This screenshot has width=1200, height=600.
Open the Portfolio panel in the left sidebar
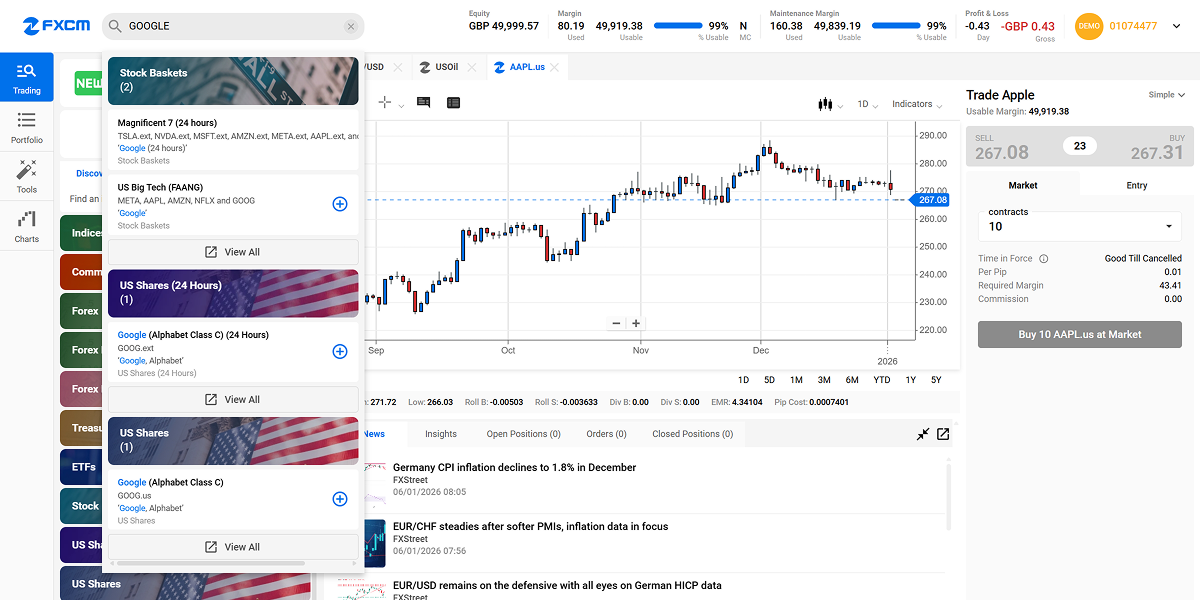coord(26,125)
